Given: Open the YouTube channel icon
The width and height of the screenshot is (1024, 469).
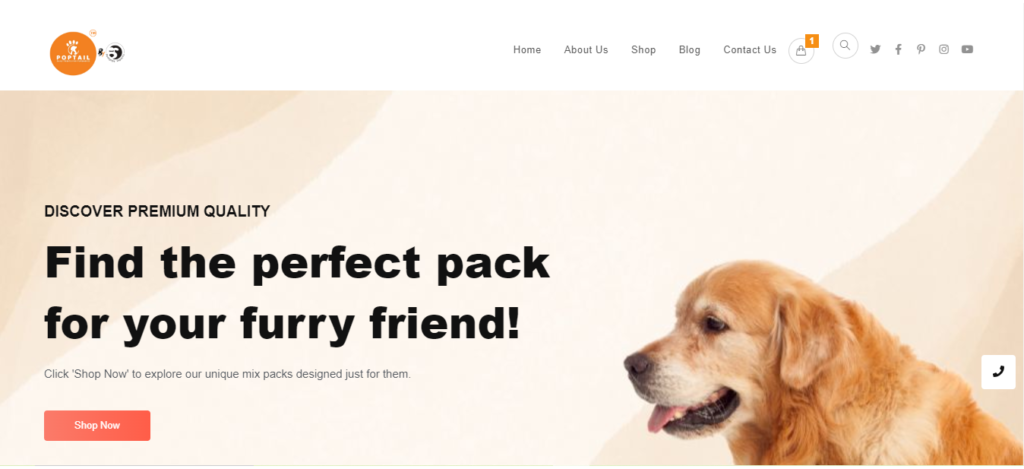Looking at the screenshot, I should point(967,49).
